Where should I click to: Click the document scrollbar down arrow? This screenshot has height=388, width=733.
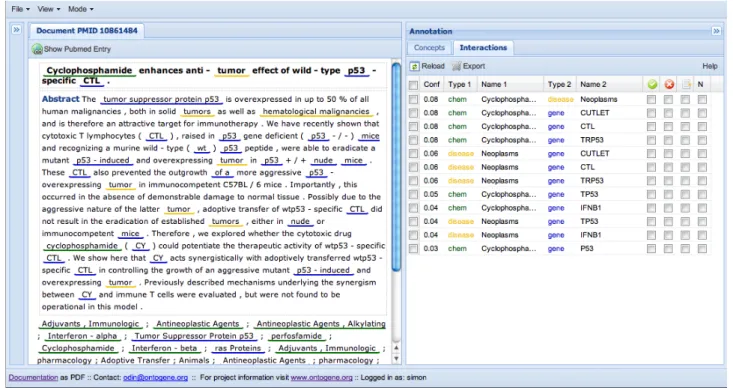point(396,359)
